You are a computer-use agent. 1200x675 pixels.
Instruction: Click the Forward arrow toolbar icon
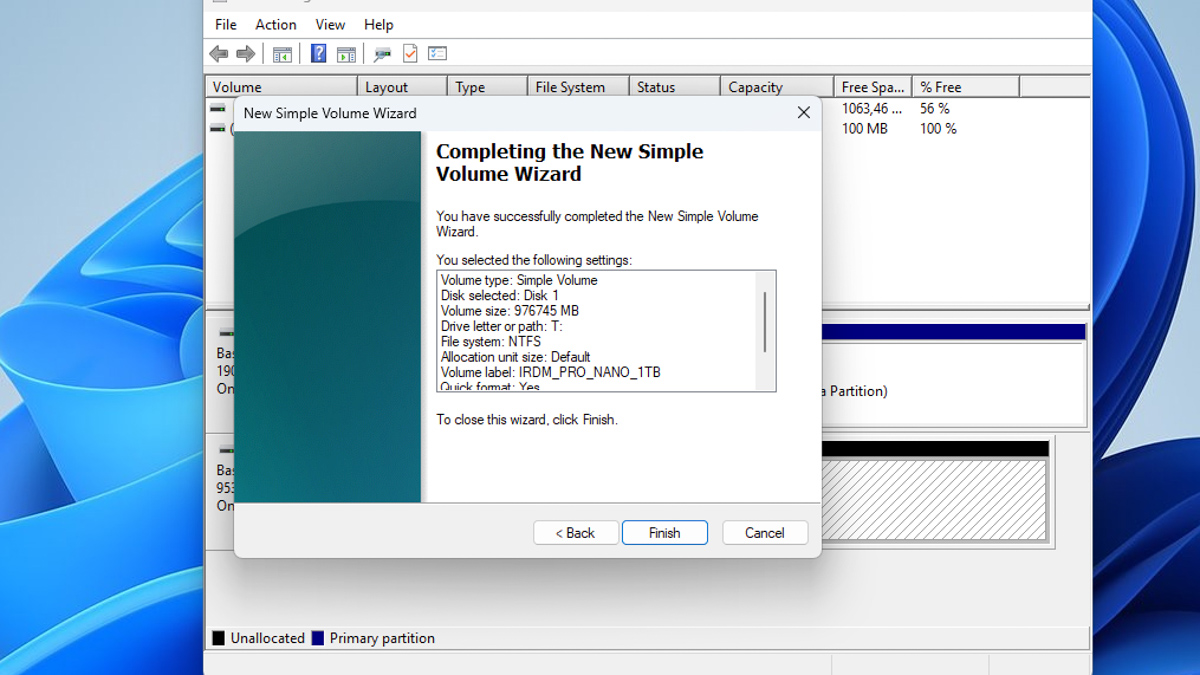245,54
